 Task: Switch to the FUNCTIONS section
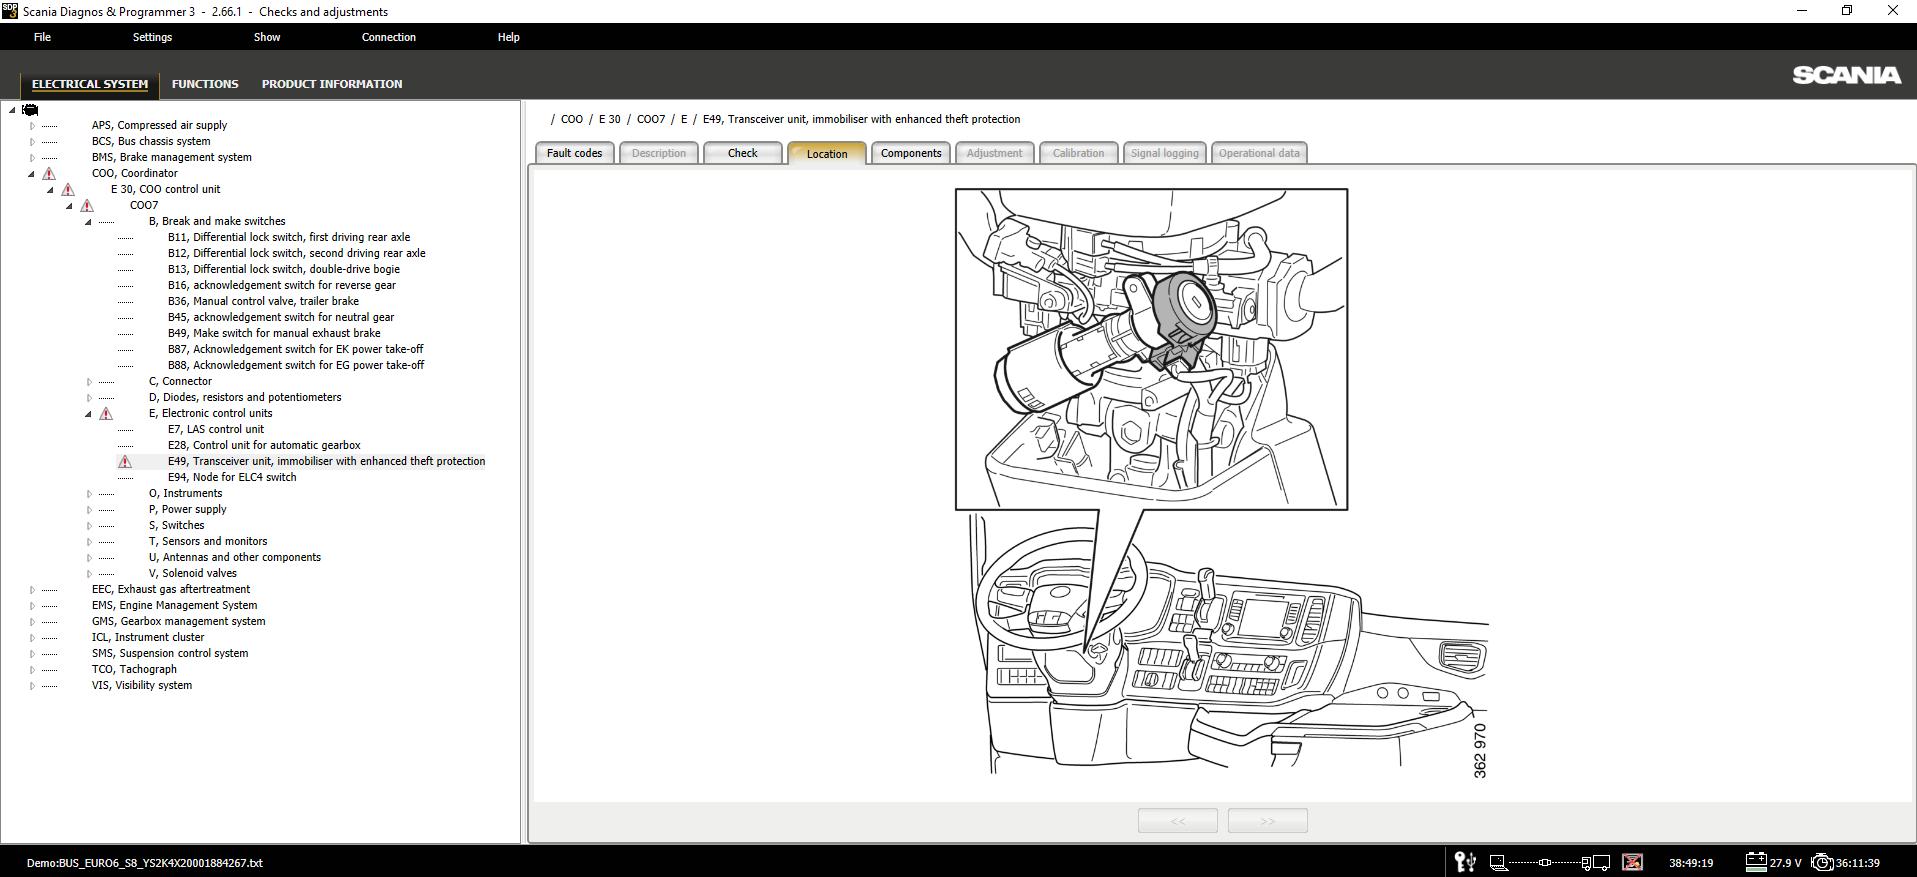pyautogui.click(x=205, y=84)
